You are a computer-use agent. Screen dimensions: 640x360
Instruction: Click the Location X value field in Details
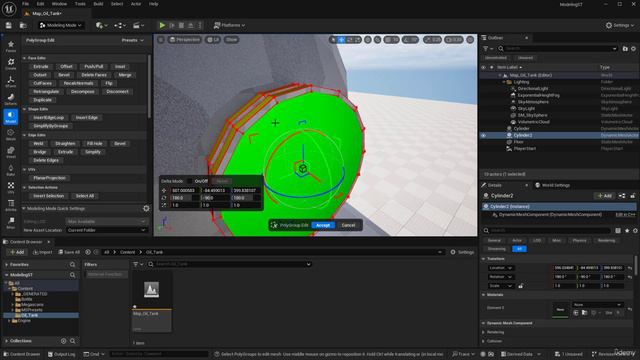564,268
